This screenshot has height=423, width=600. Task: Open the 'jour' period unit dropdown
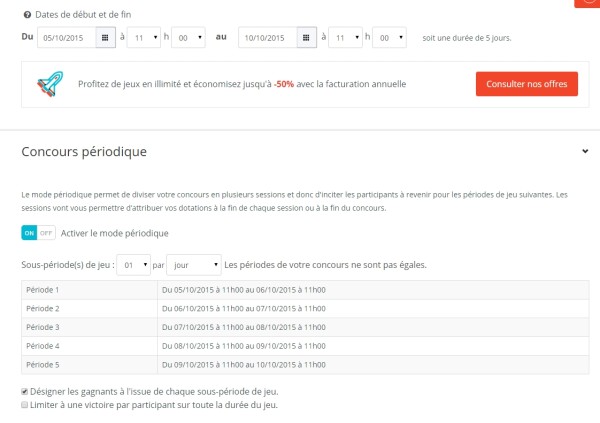coord(193,265)
